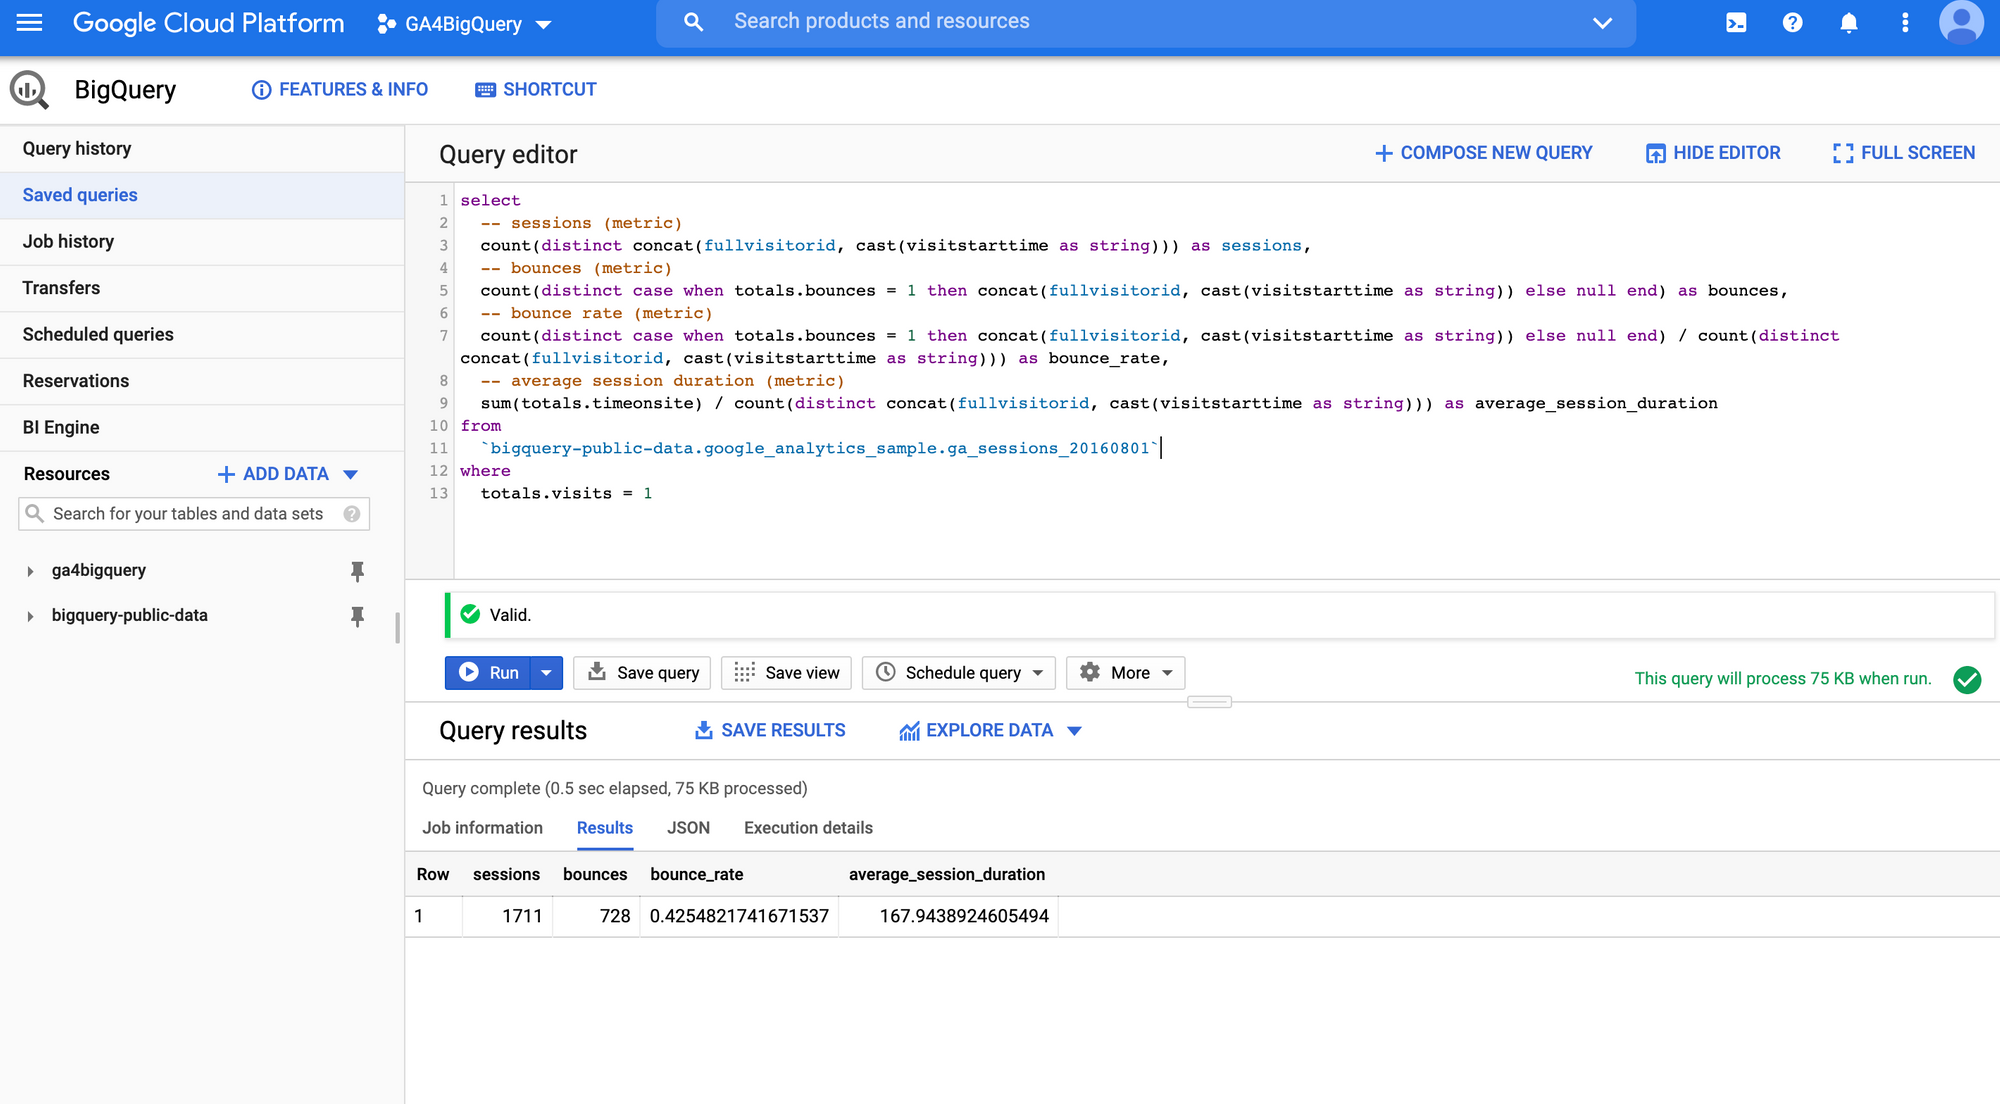Switch to Execution details tab
The height and width of the screenshot is (1104, 2000).
point(808,828)
